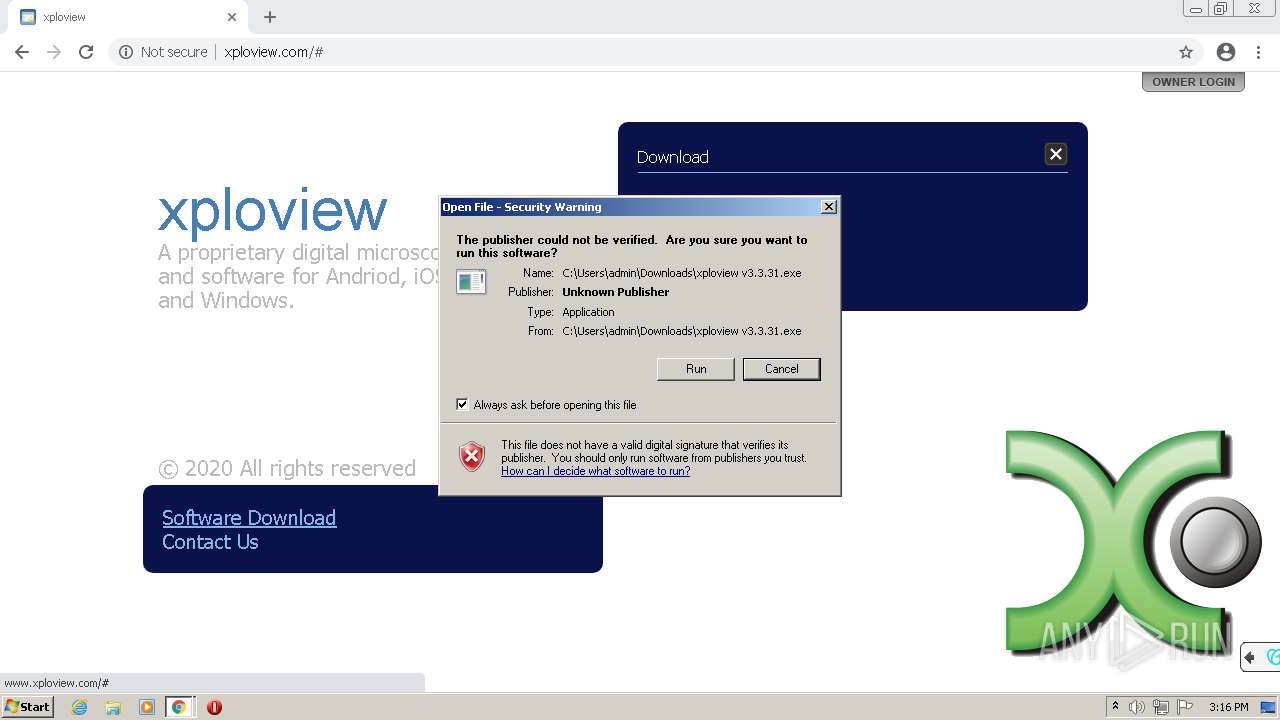Open a new browser tab
The image size is (1280, 720).
point(270,17)
